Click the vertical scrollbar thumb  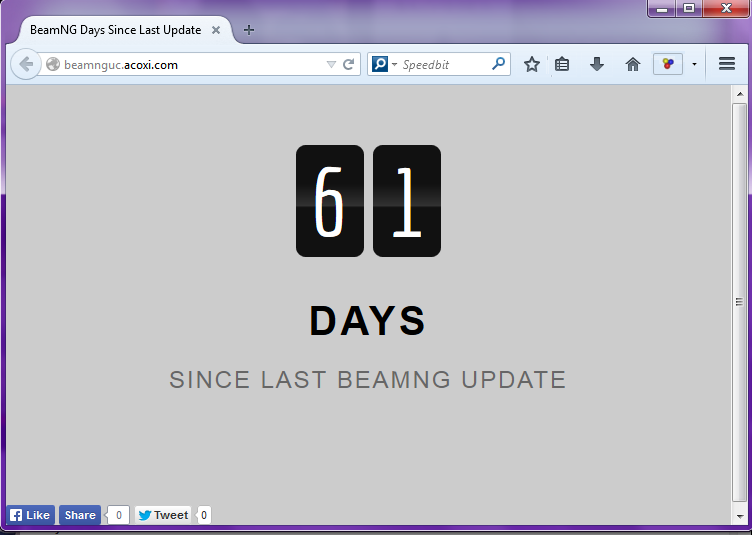[739, 302]
